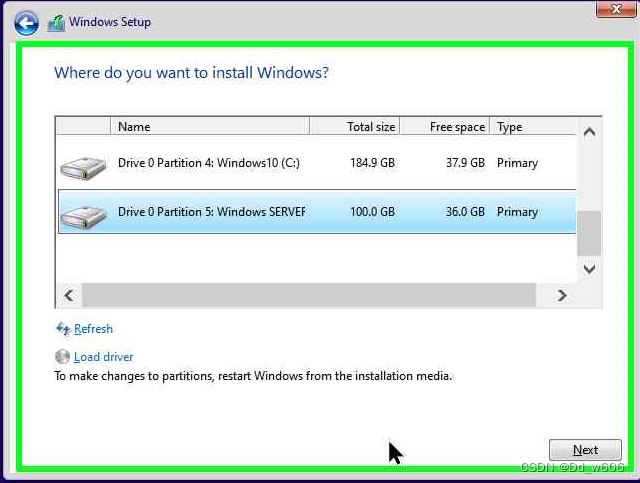
Task: Sort by the Free space column header
Action: [x=444, y=127]
